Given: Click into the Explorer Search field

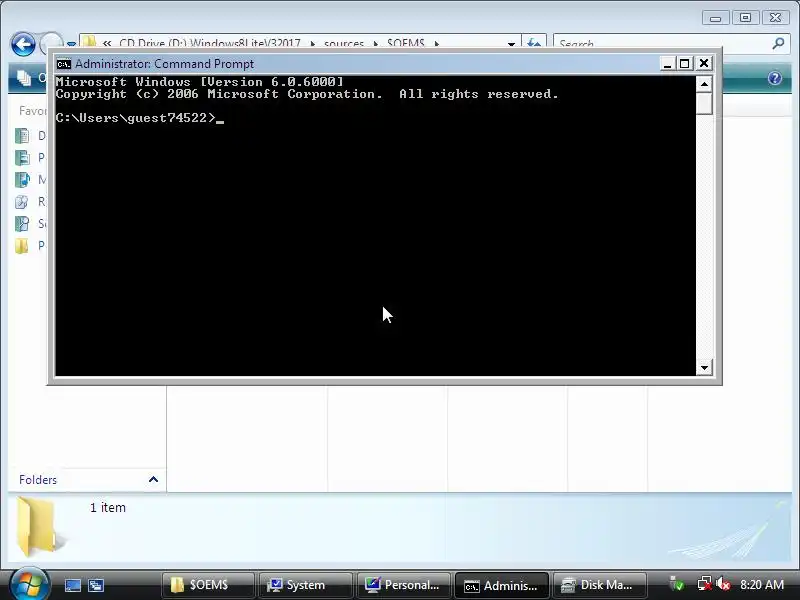Looking at the screenshot, I should (x=663, y=44).
